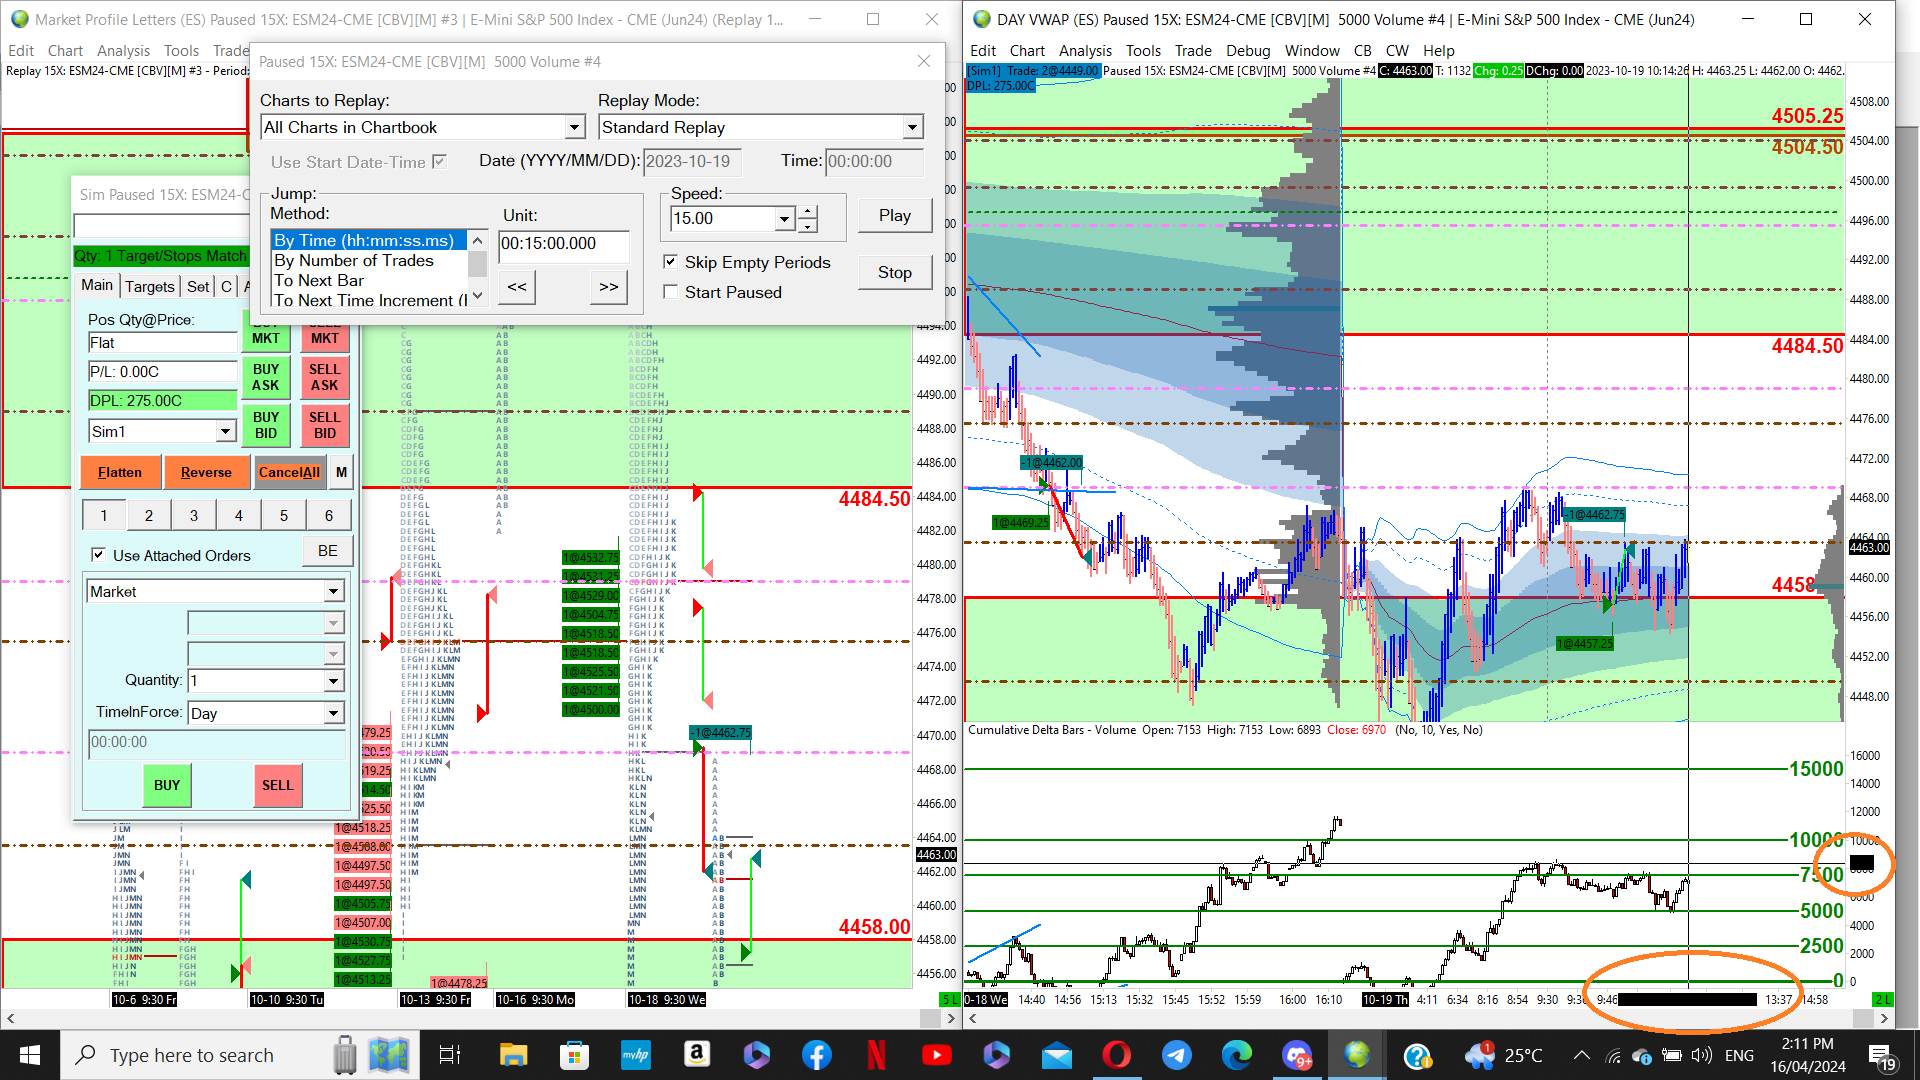Click the jump Unit time input field
The width and height of the screenshot is (1920, 1080).
tap(563, 244)
